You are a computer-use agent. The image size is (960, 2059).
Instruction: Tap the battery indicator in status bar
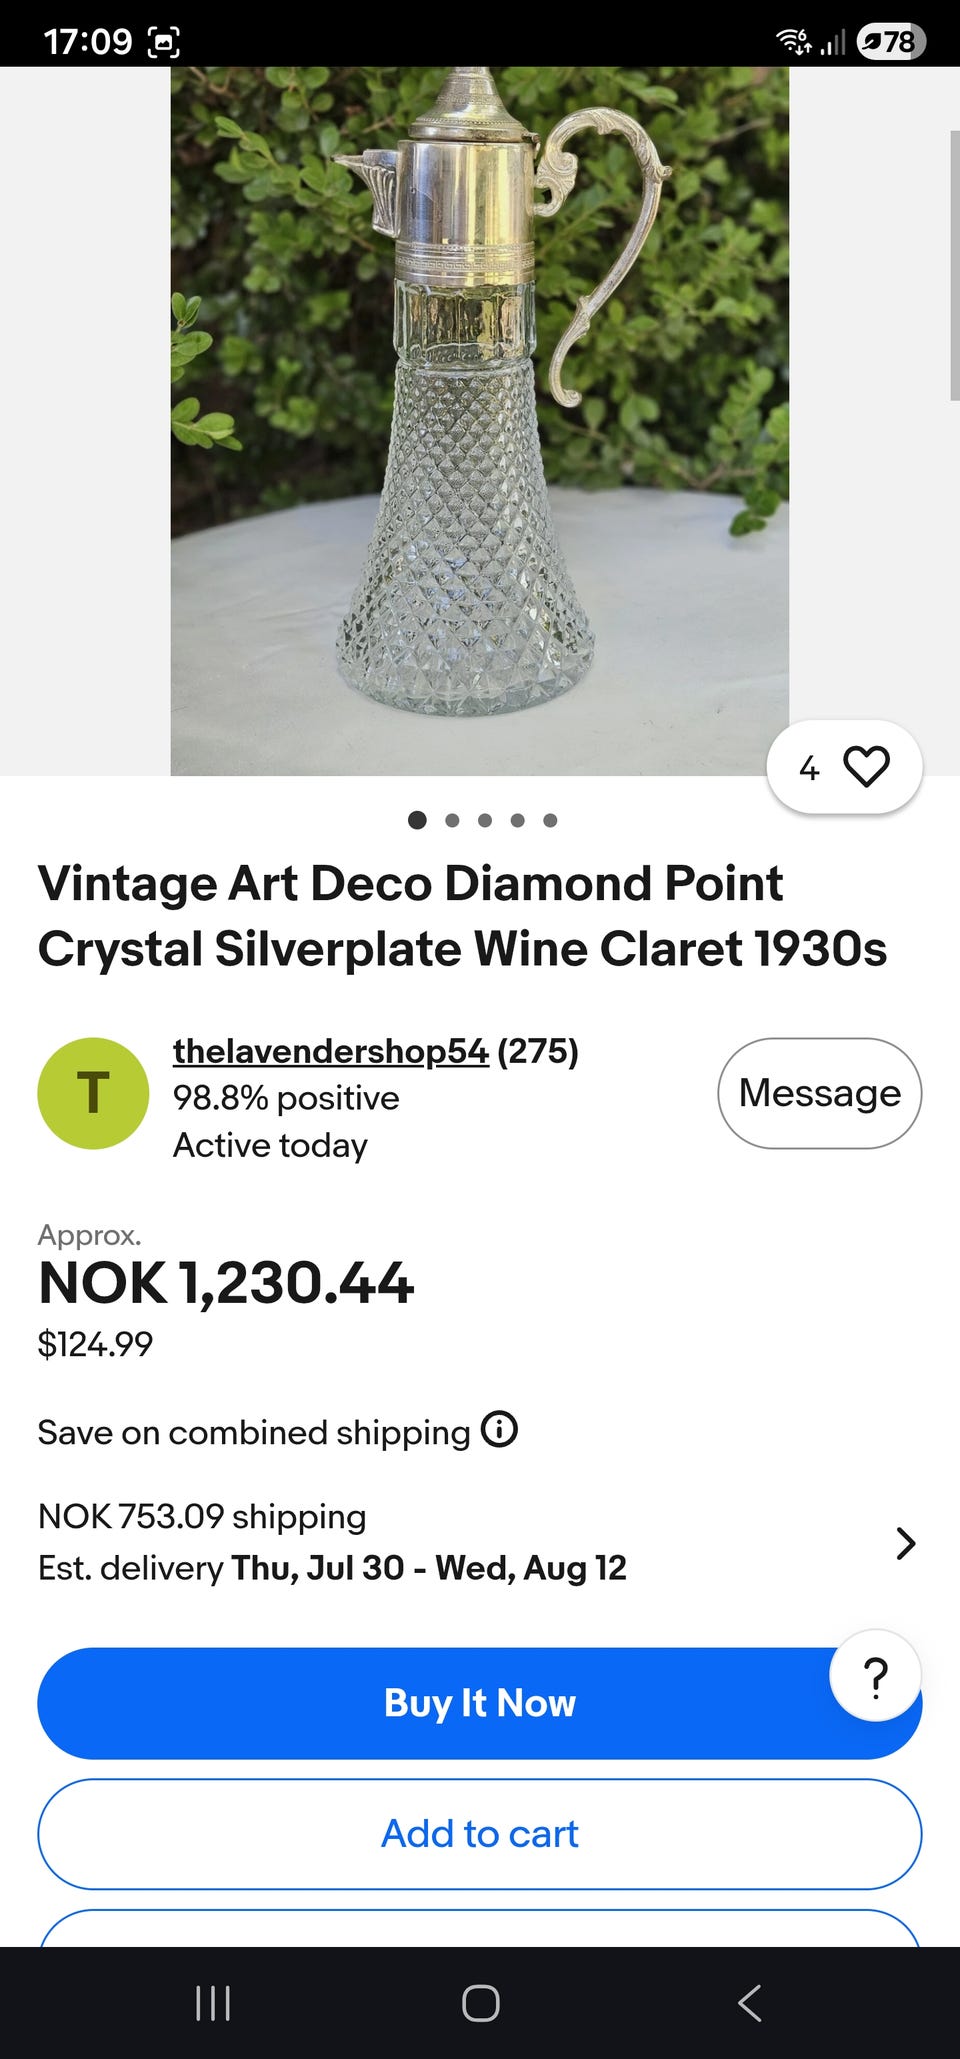pyautogui.click(x=891, y=41)
